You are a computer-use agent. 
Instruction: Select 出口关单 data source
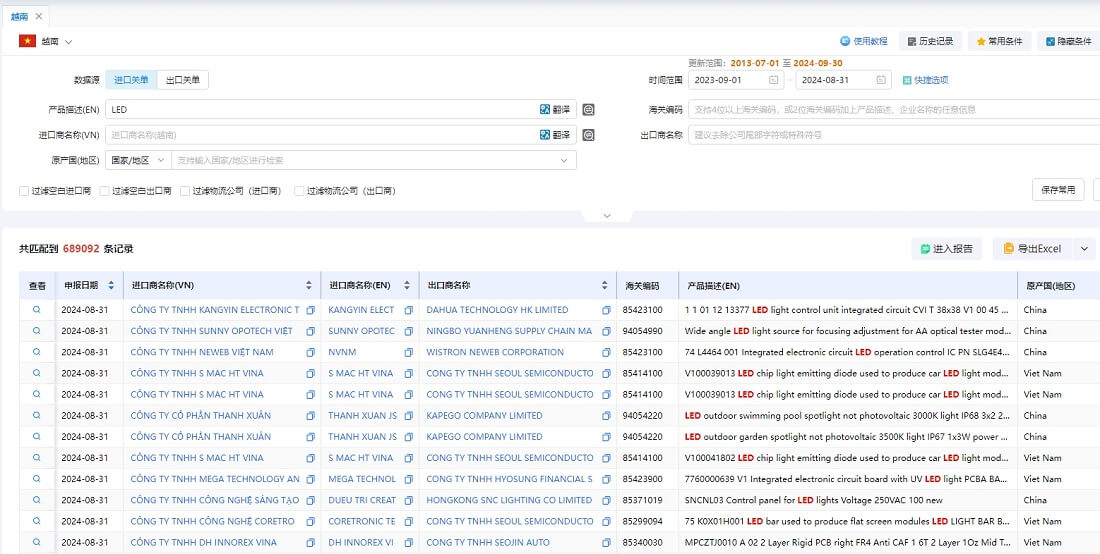[x=183, y=80]
